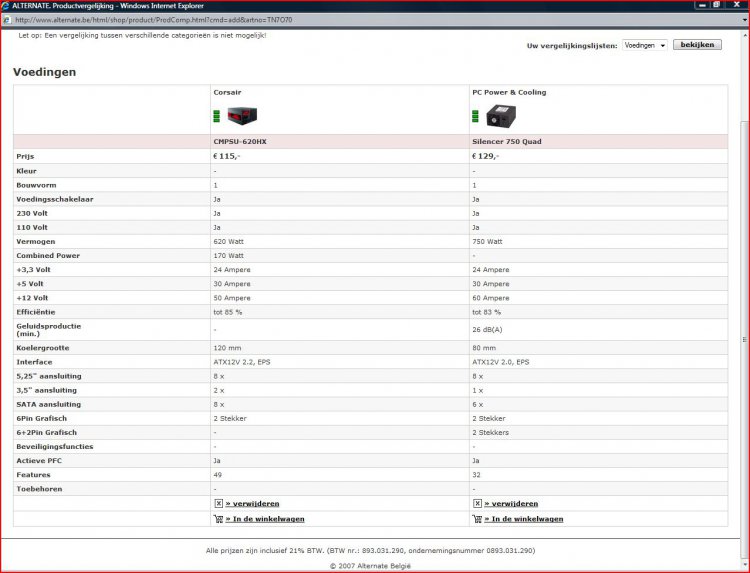Click the 6+2Pin Grafisch row label
This screenshot has height=573, width=750.
(46, 432)
